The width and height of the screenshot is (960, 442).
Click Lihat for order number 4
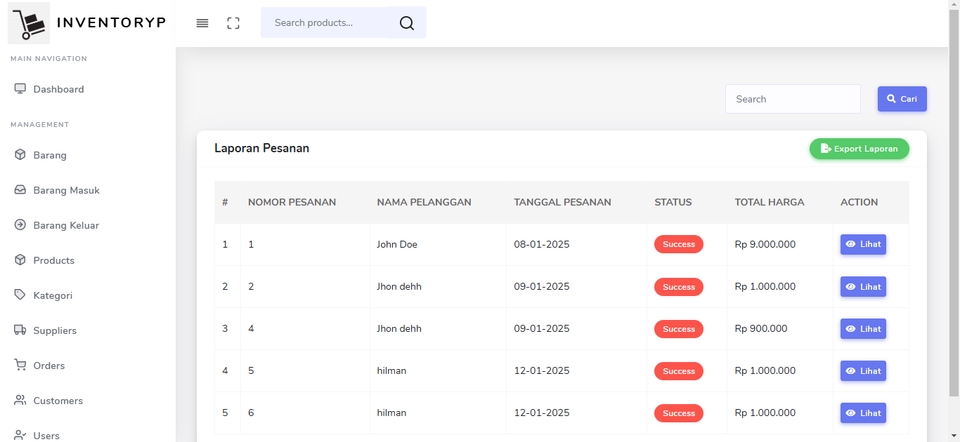point(863,329)
